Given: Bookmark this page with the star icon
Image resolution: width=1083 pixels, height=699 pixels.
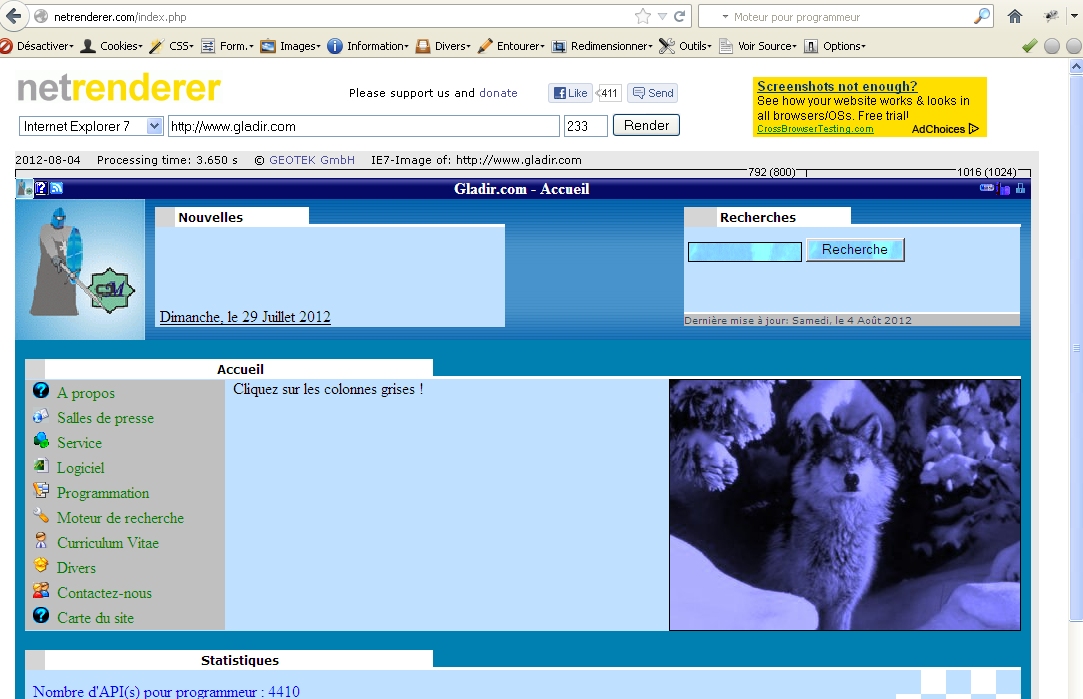Looking at the screenshot, I should (x=642, y=16).
